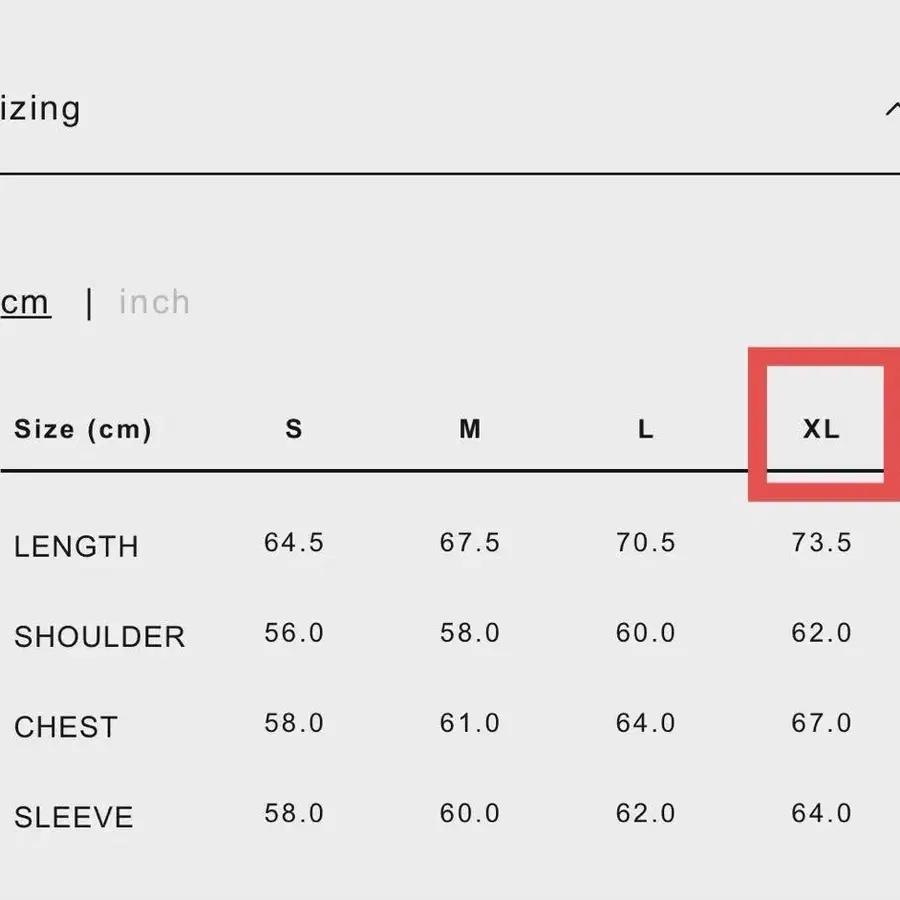The height and width of the screenshot is (900, 900).
Task: Click the S length value 64.5
Action: coord(294,543)
